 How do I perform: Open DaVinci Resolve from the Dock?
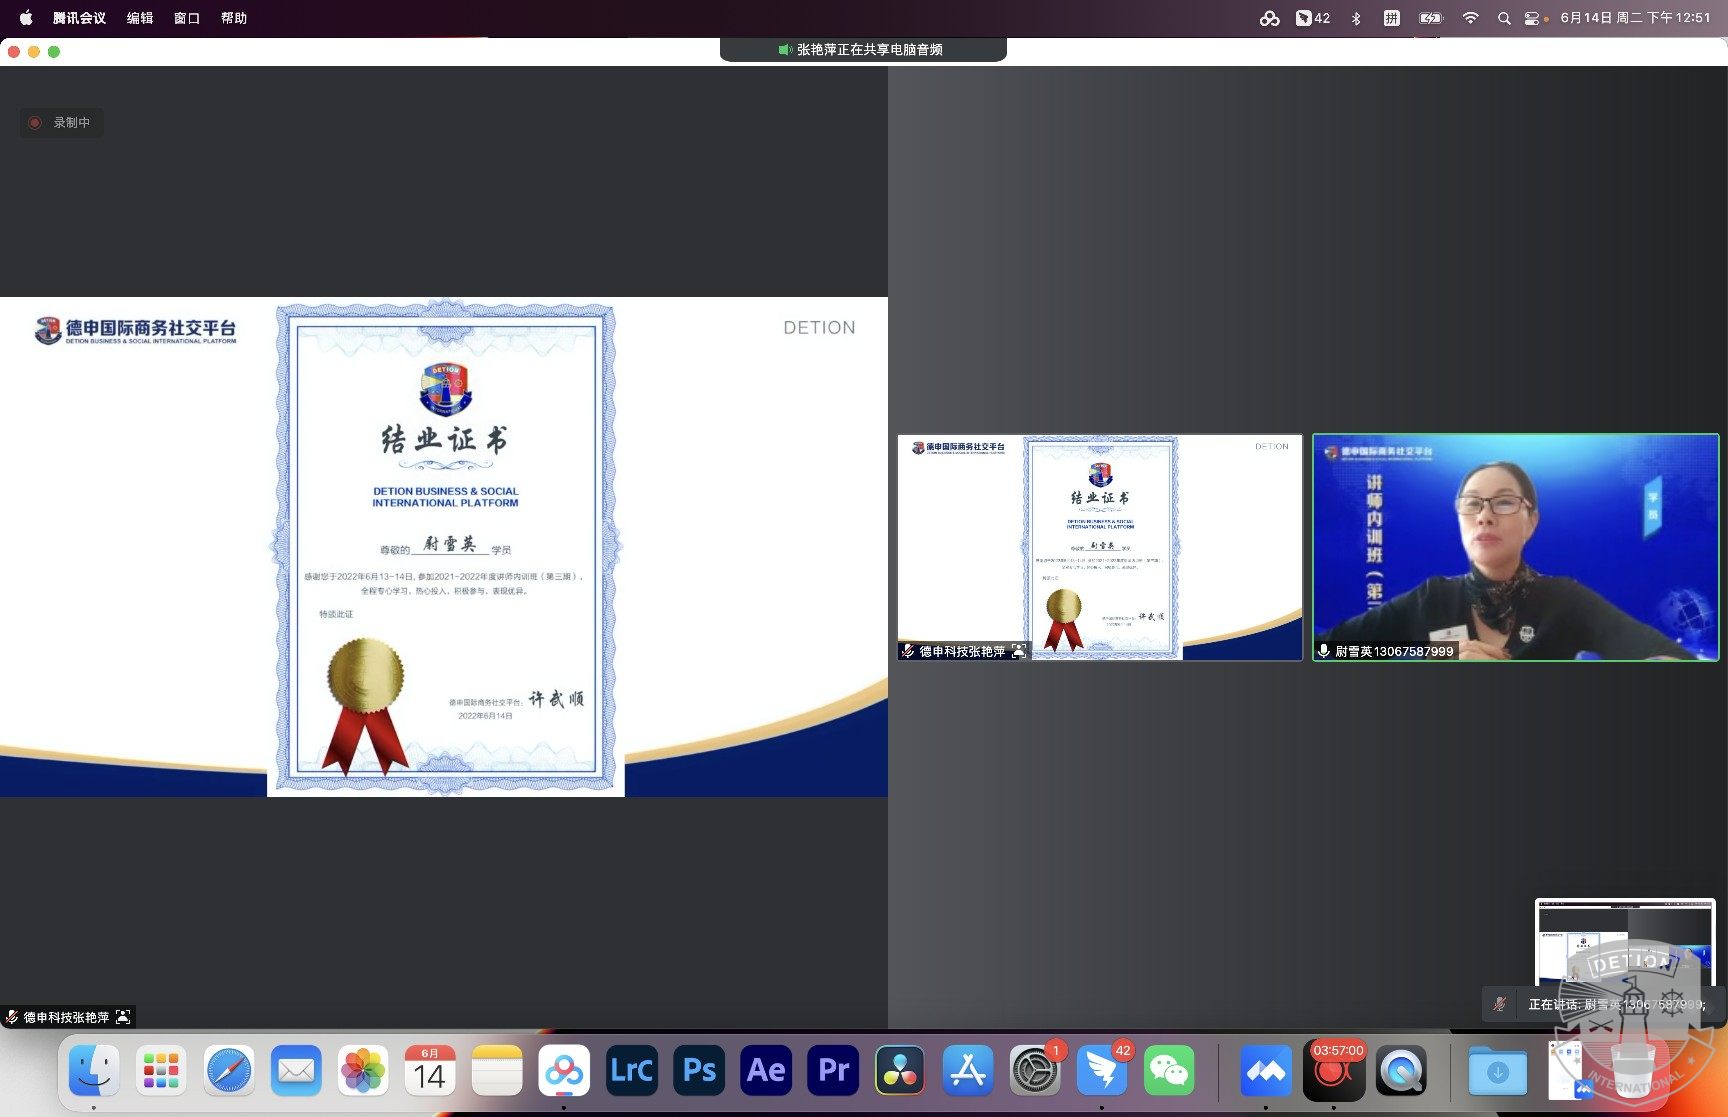tap(900, 1071)
